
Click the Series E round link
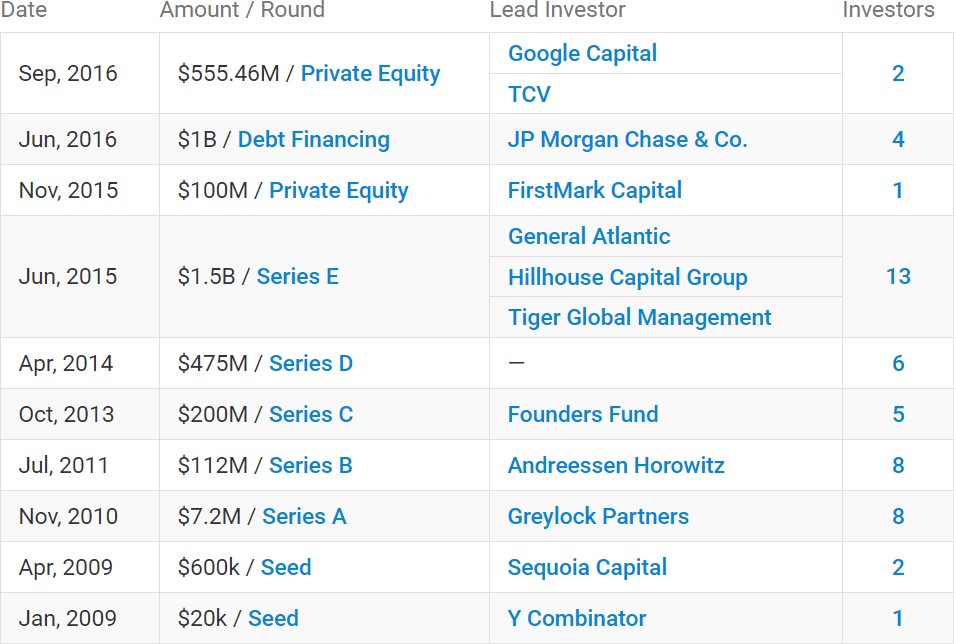pyautogui.click(x=298, y=277)
